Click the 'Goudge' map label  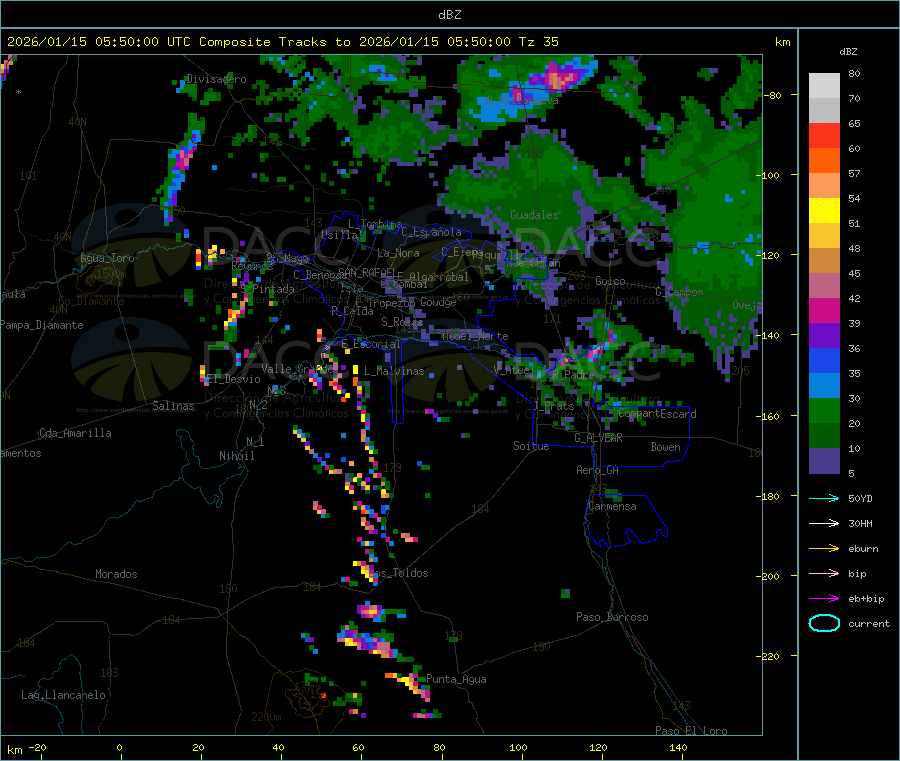[438, 302]
